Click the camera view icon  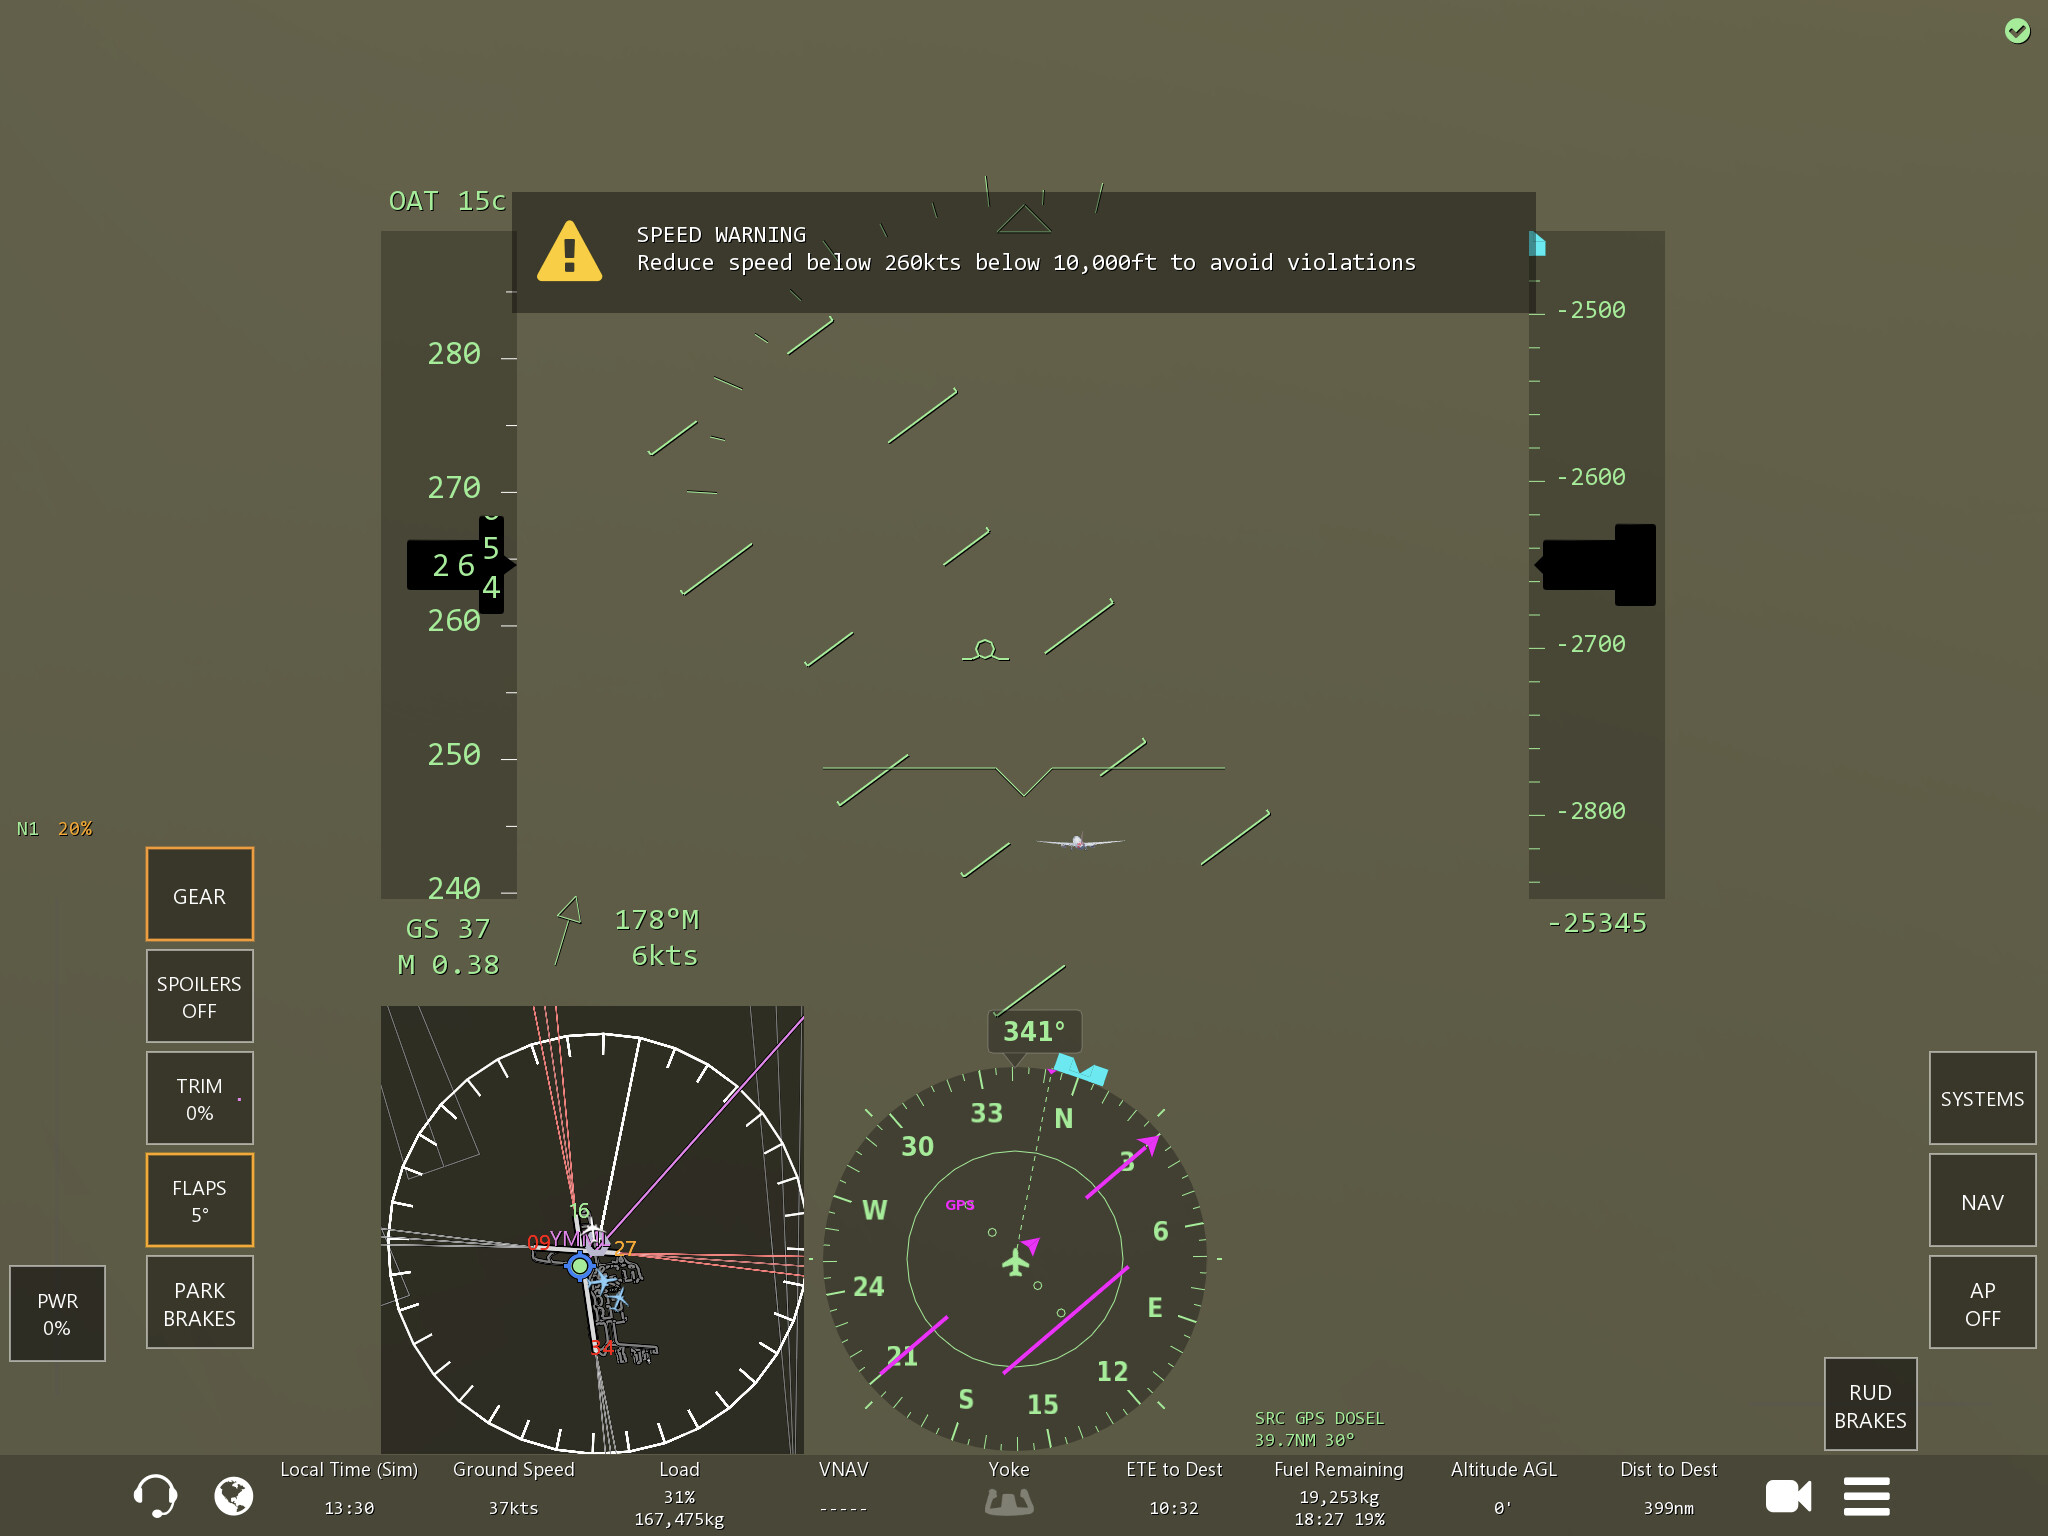tap(1788, 1496)
